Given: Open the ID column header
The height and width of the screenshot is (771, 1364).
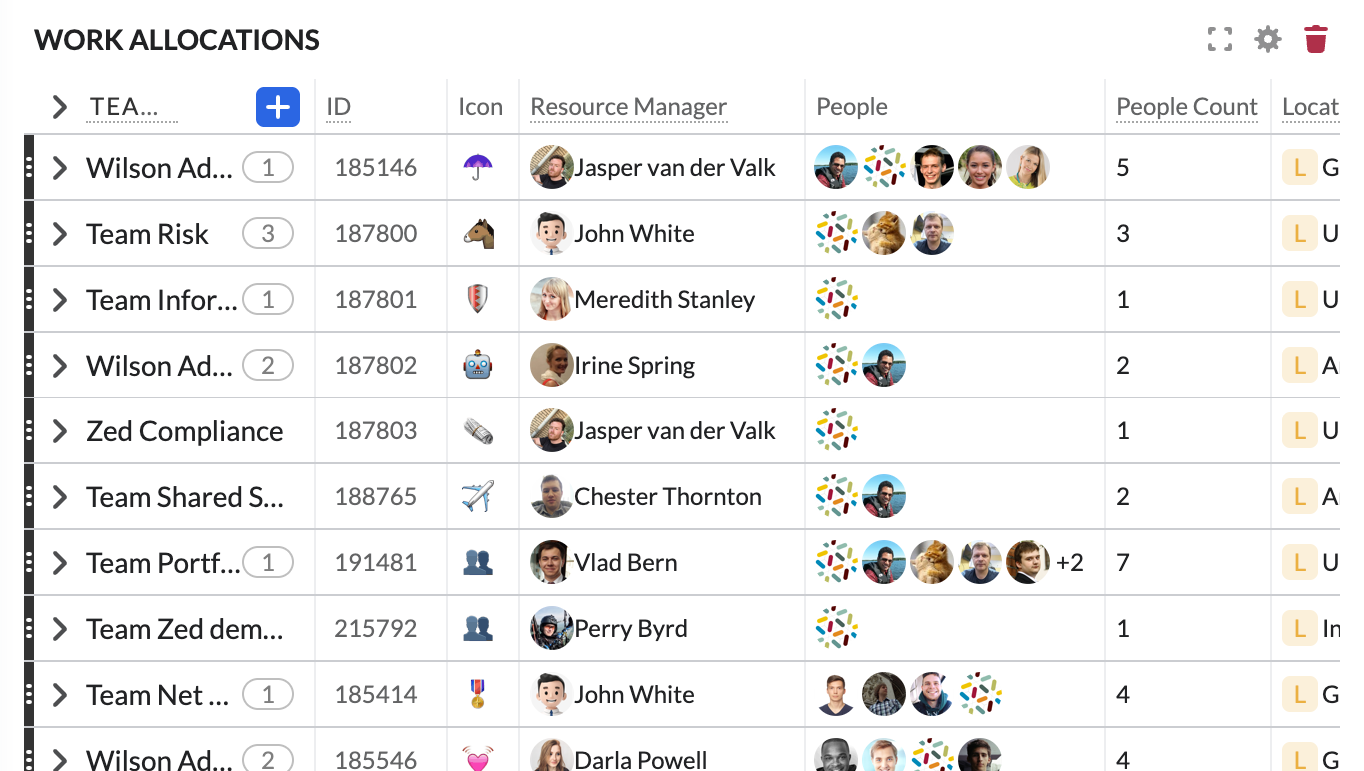Looking at the screenshot, I should pos(339,107).
